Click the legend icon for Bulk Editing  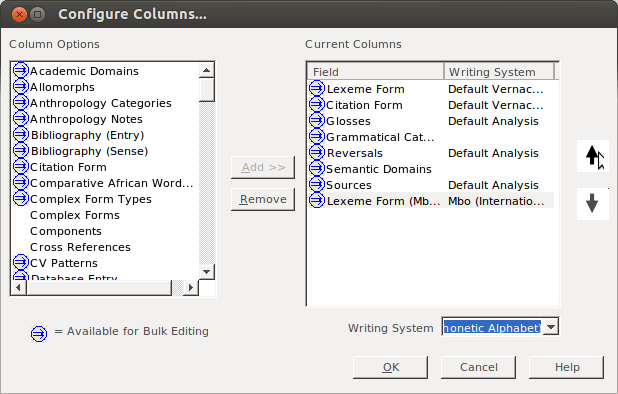[x=39, y=334]
